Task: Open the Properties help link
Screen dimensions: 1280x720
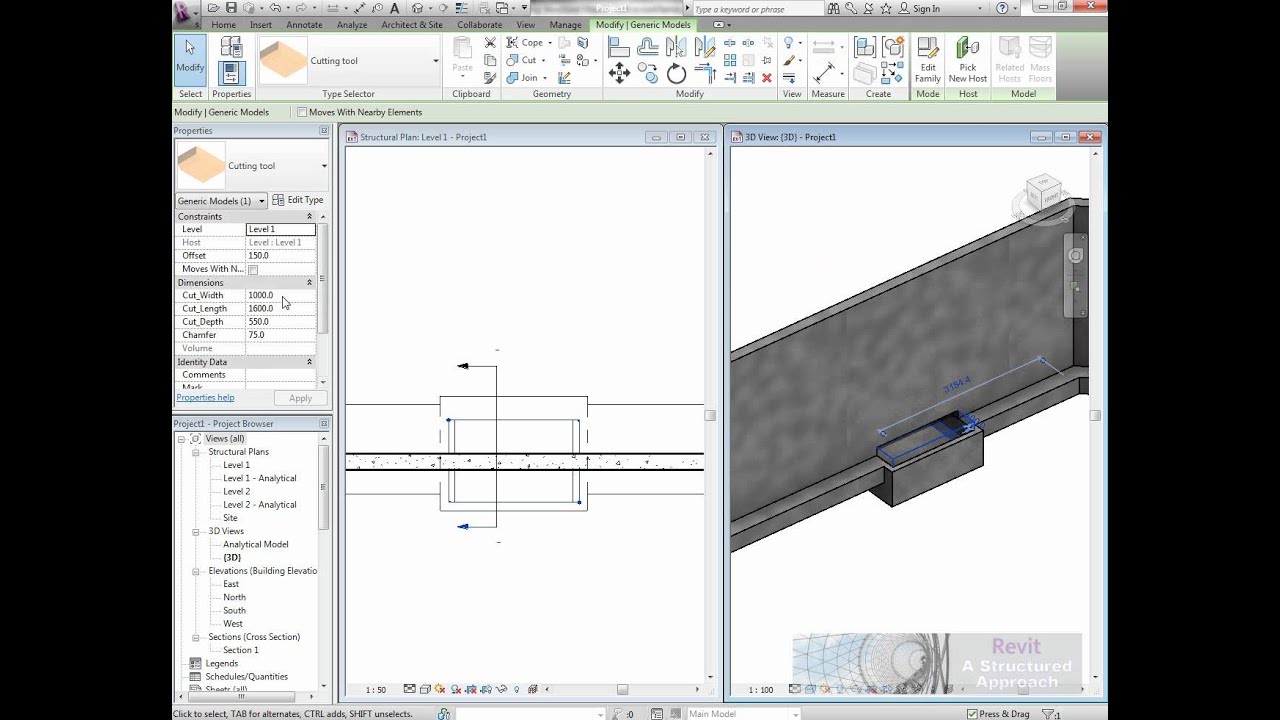Action: (x=205, y=397)
